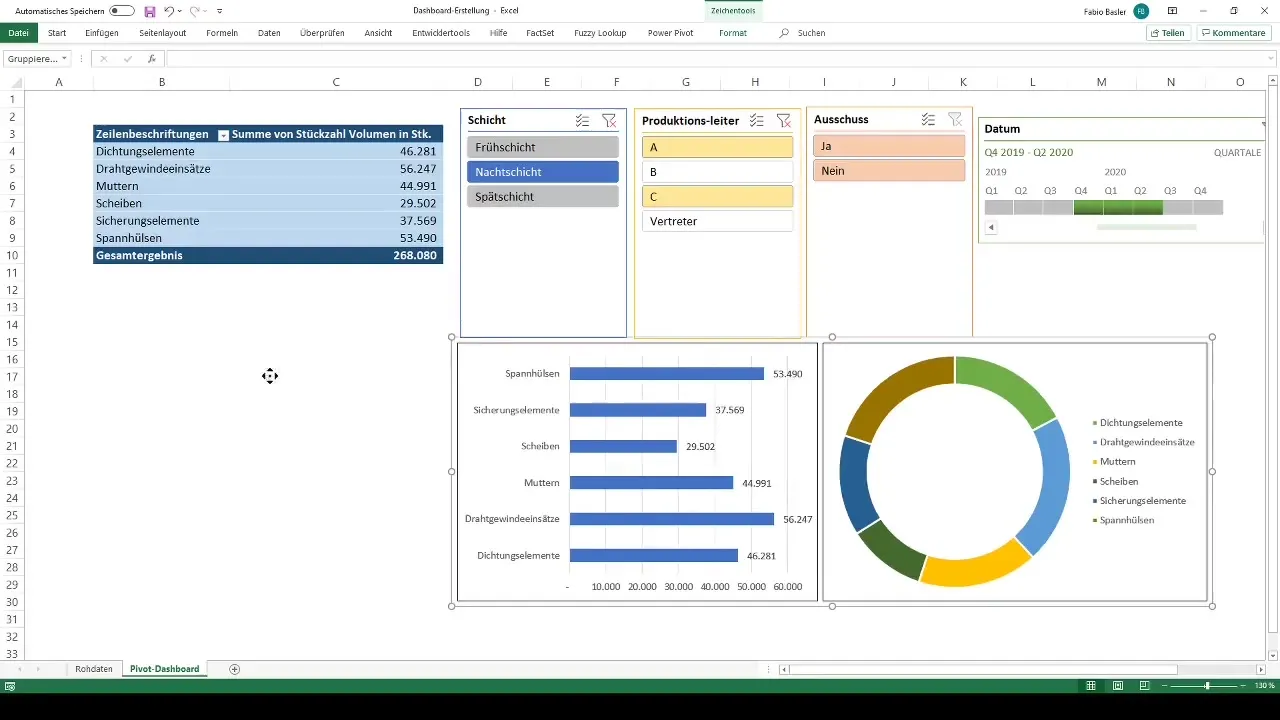Image resolution: width=1280 pixels, height=720 pixels.
Task: Open the Datei tab
Action: tap(18, 33)
